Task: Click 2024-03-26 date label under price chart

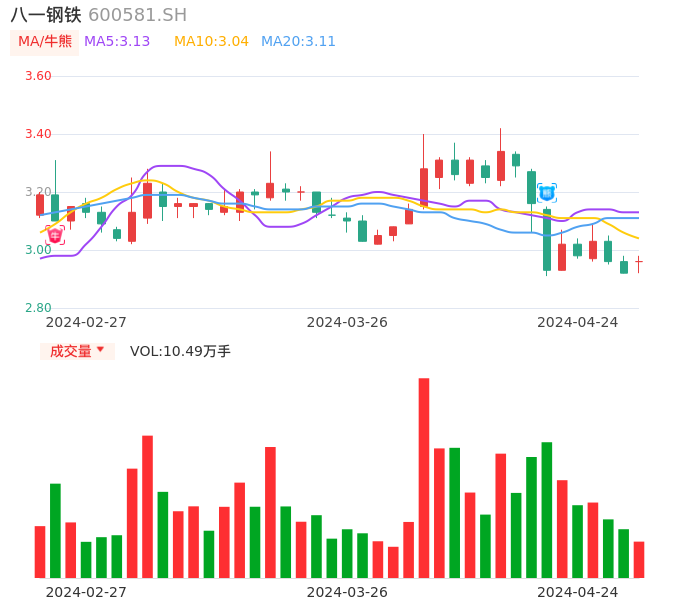Action: point(347,322)
